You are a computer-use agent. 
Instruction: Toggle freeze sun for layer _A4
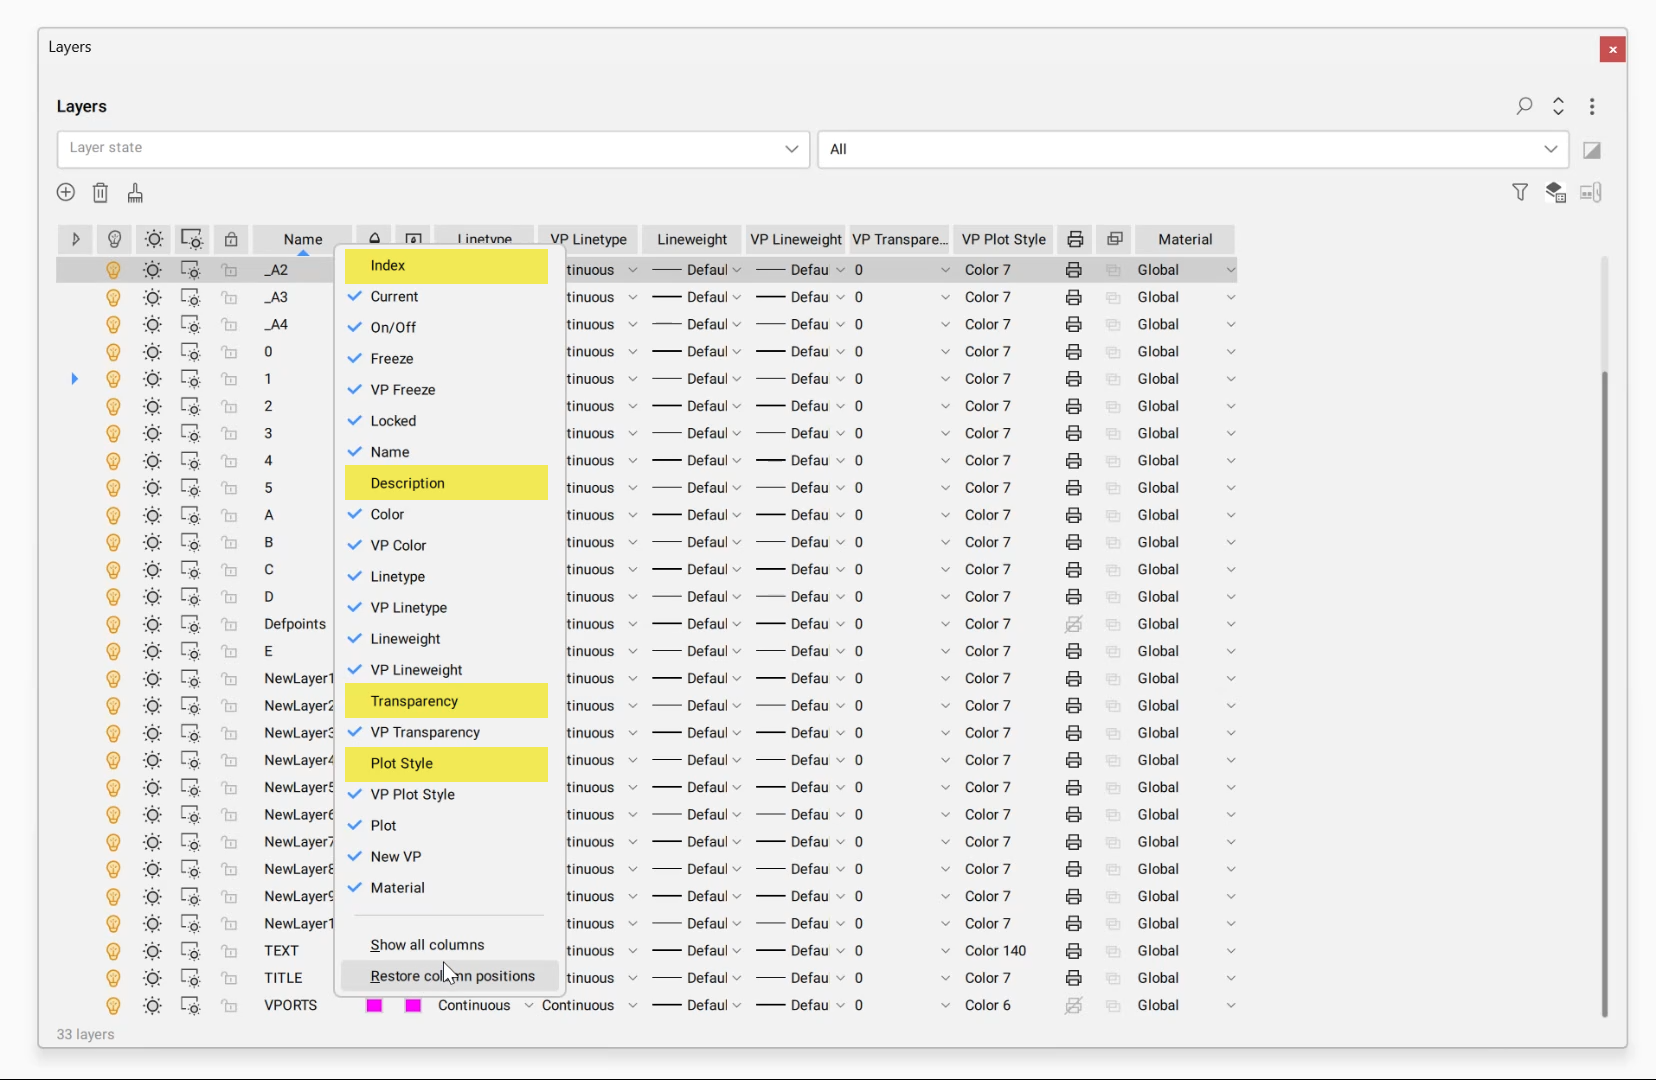pos(152,324)
